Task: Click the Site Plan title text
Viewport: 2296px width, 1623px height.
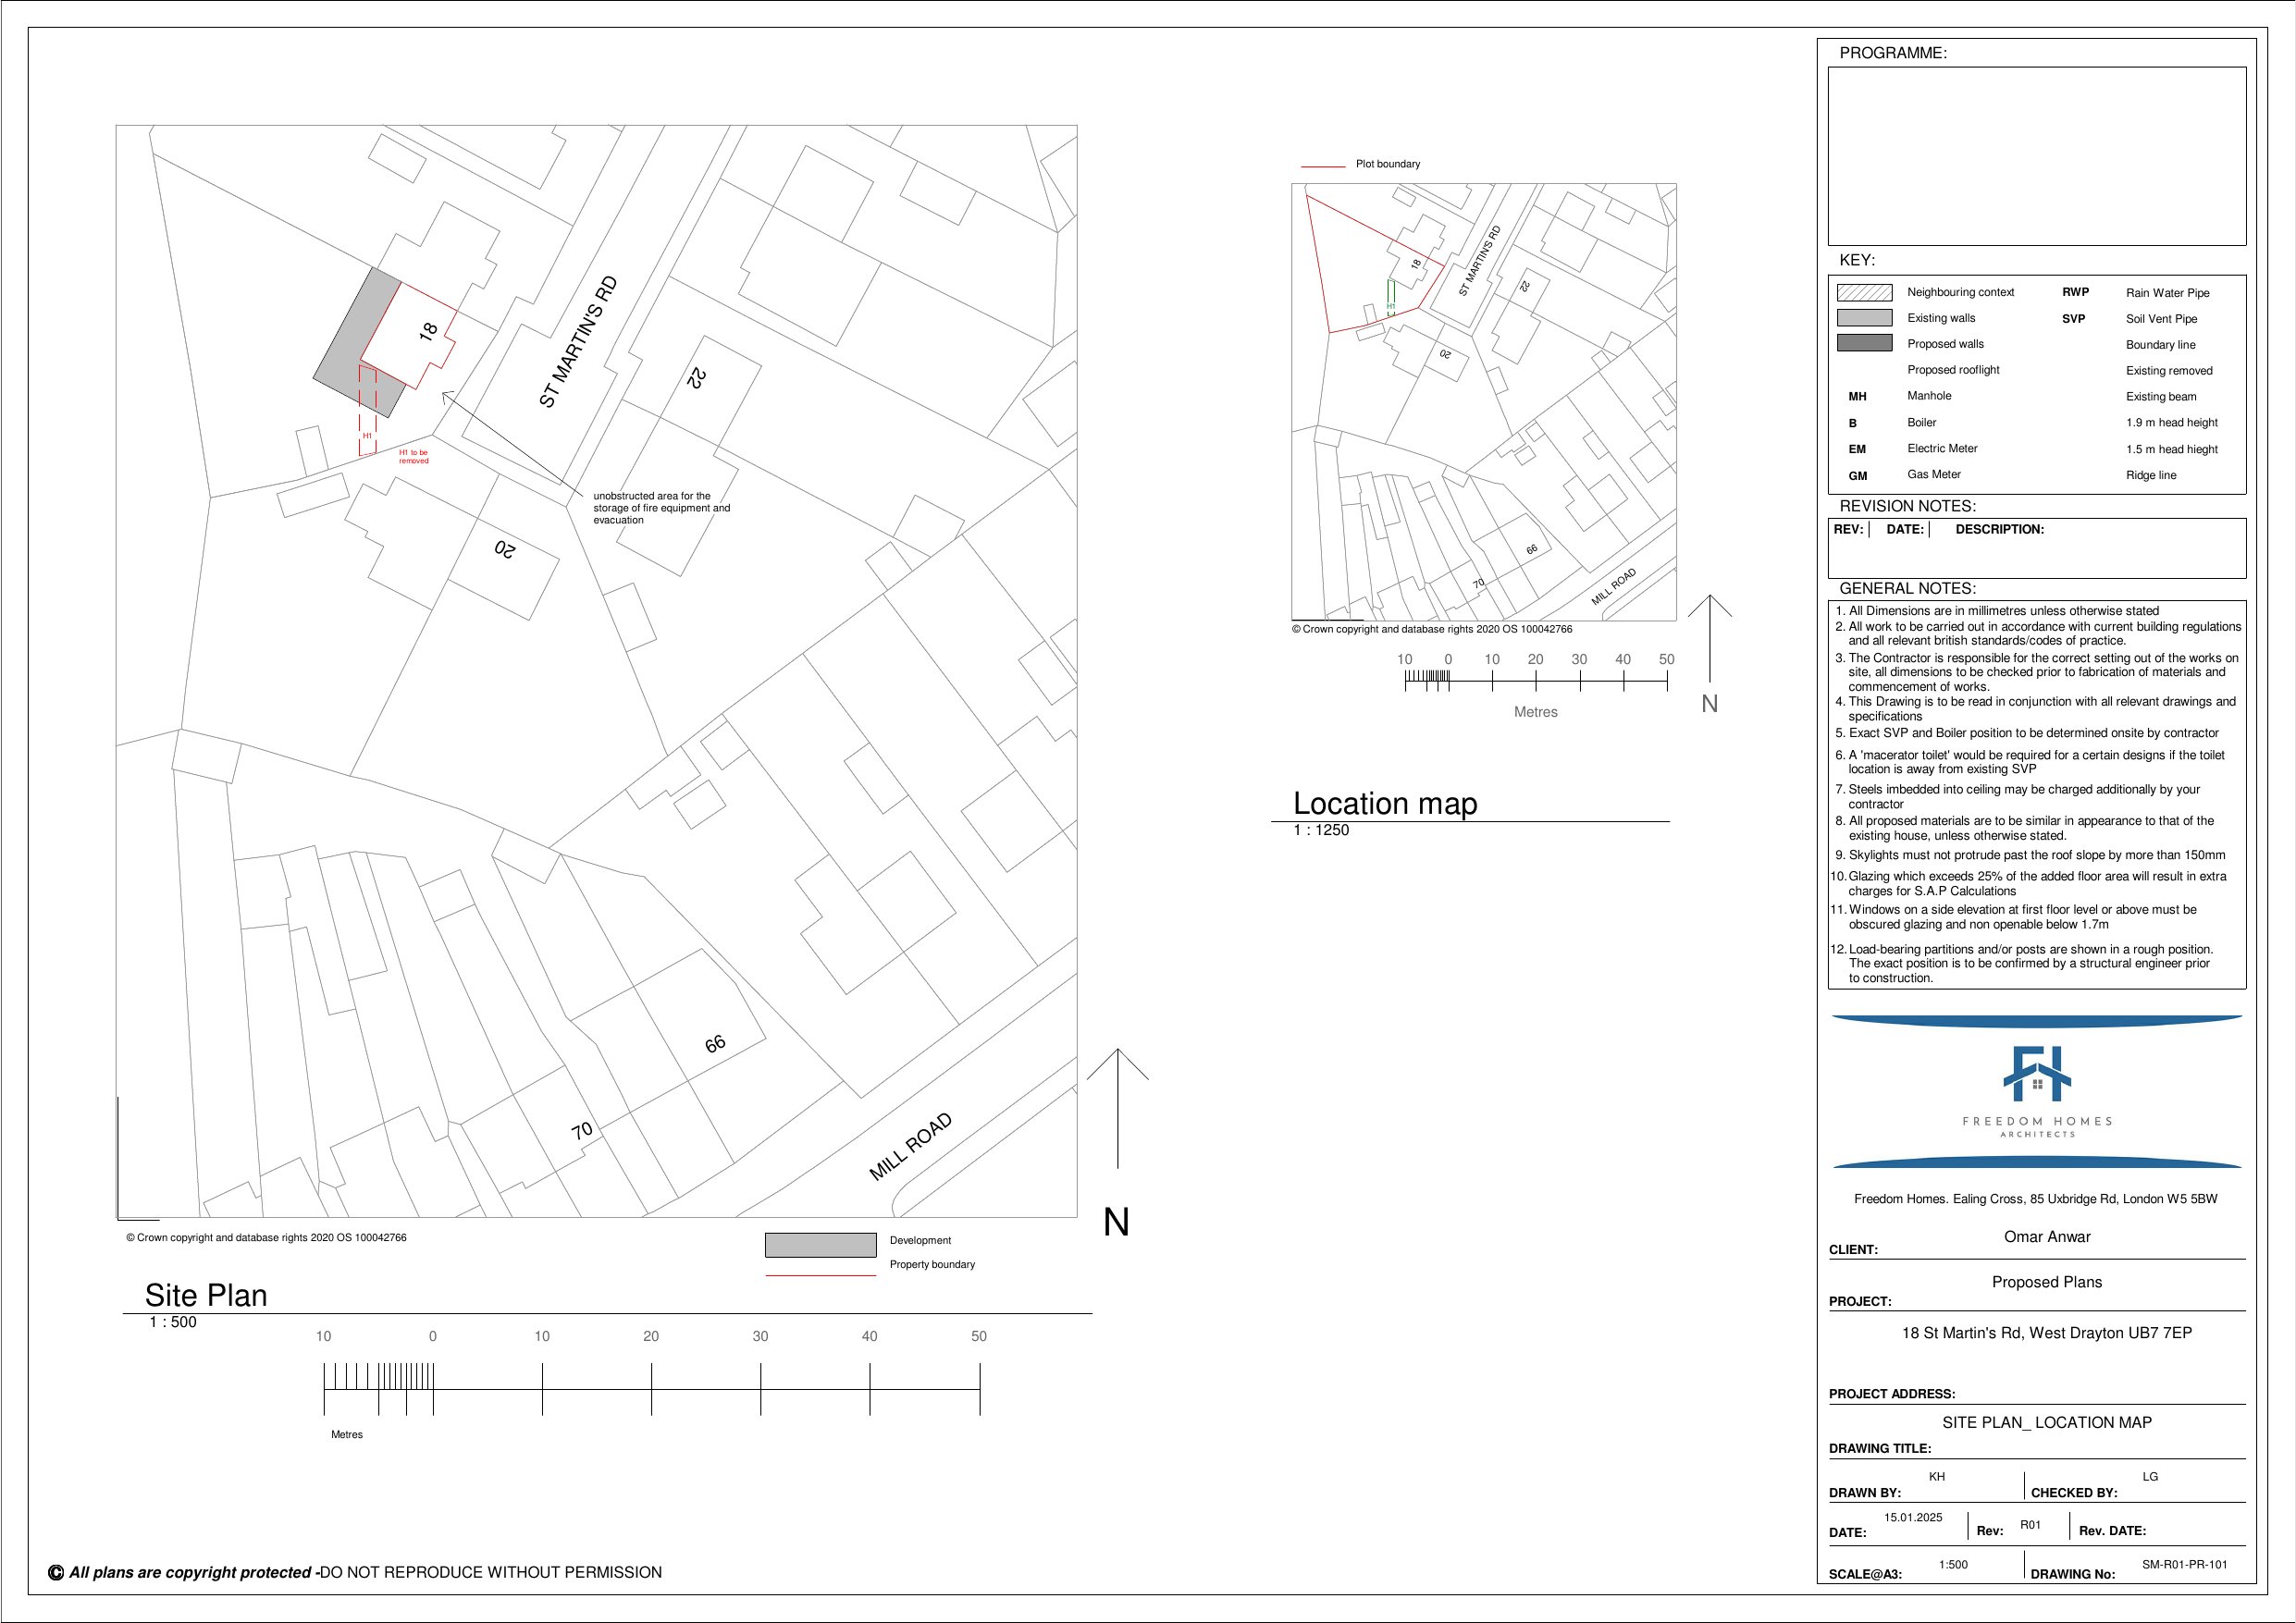Action: (206, 1295)
